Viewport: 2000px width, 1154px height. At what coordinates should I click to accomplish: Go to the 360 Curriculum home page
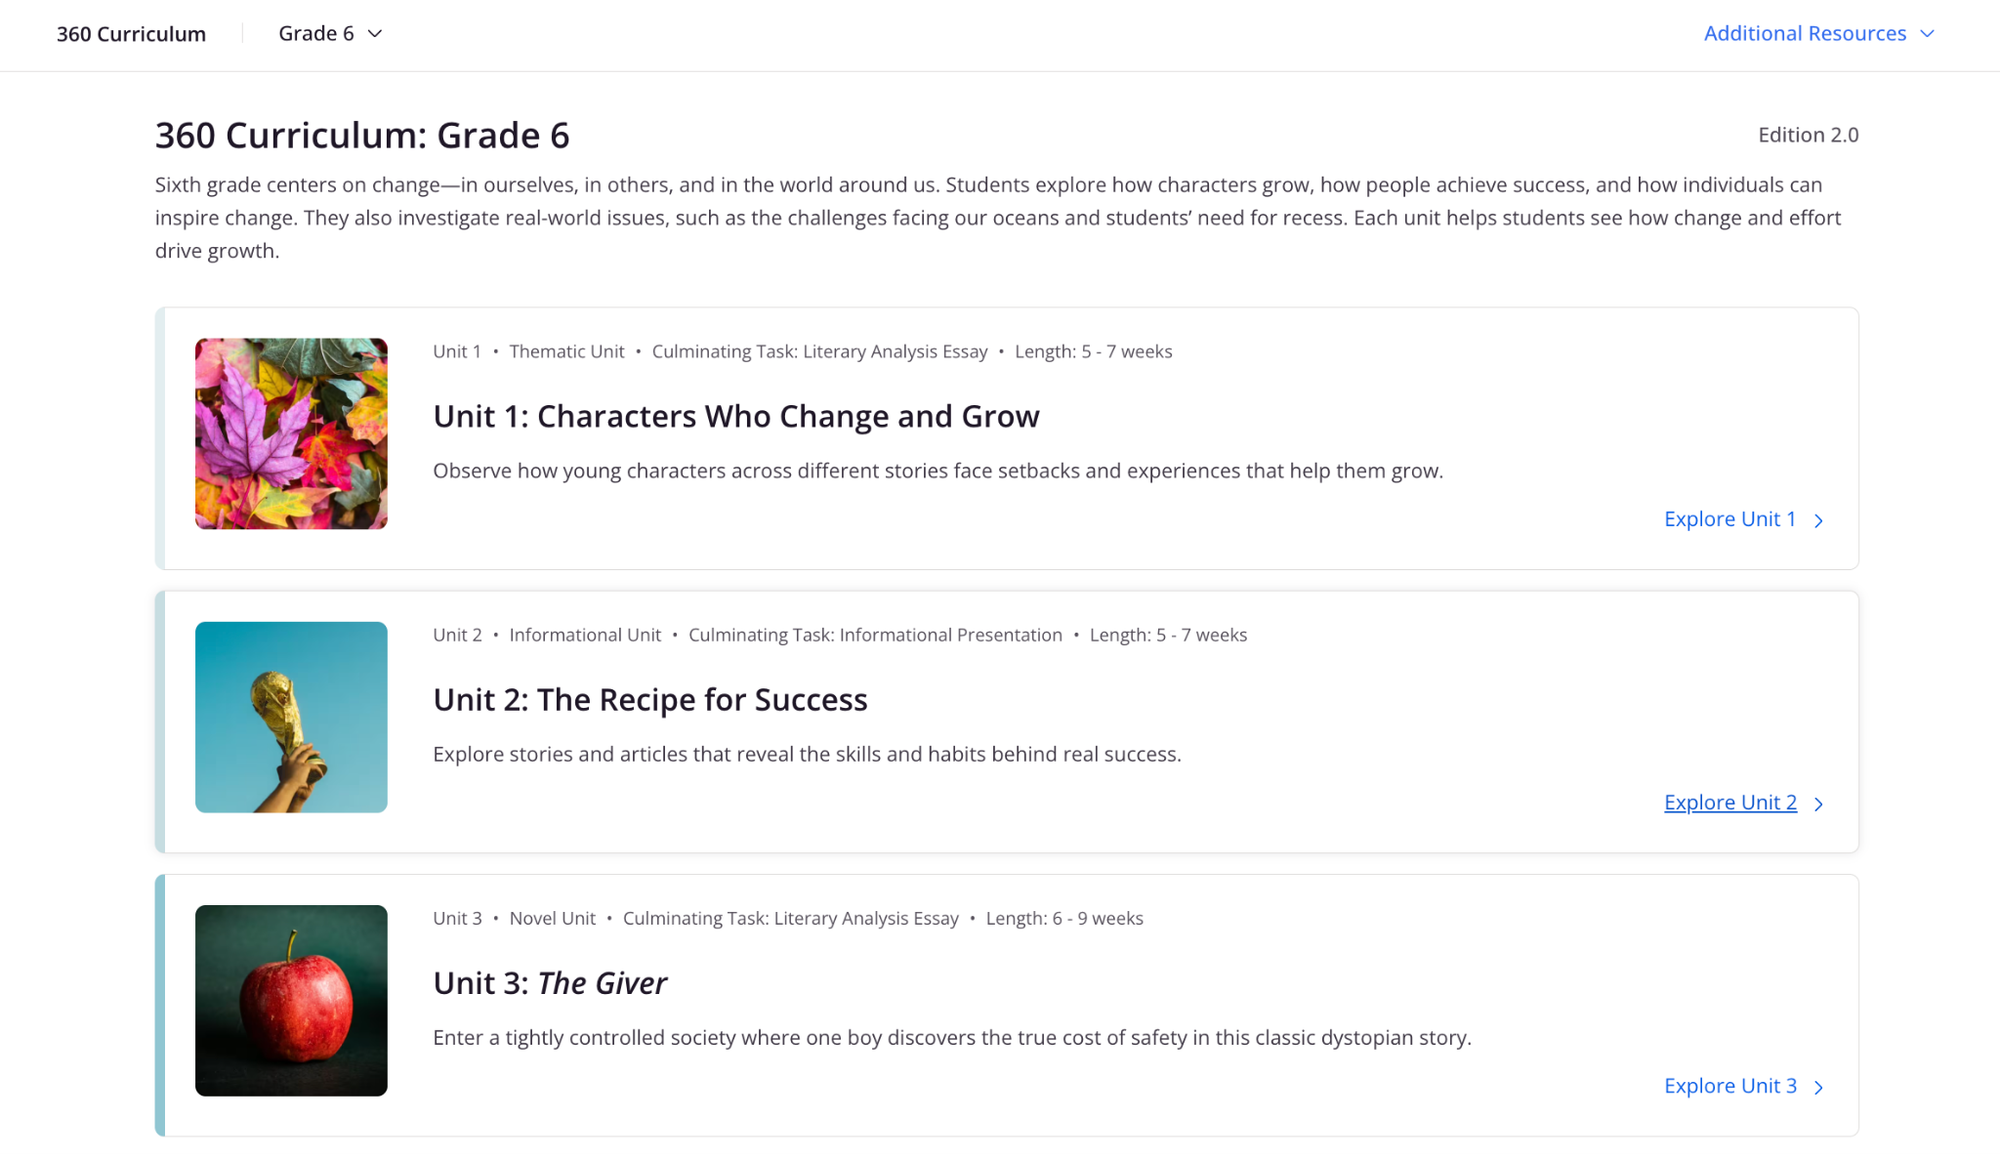pyautogui.click(x=131, y=33)
